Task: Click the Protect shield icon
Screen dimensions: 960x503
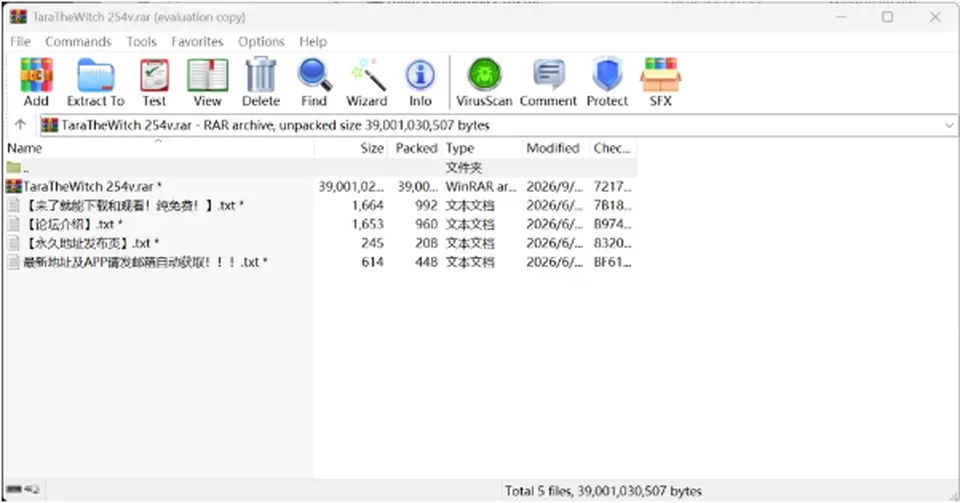Action: click(607, 82)
